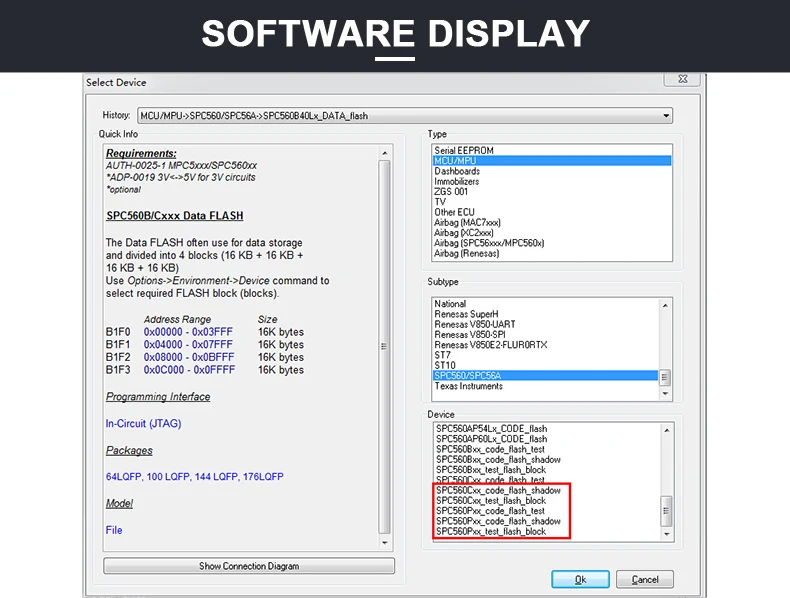Viewport: 790px width, 598px height.
Task: Click address range 0x0C000 - 0x0FFFF
Action: [189, 370]
